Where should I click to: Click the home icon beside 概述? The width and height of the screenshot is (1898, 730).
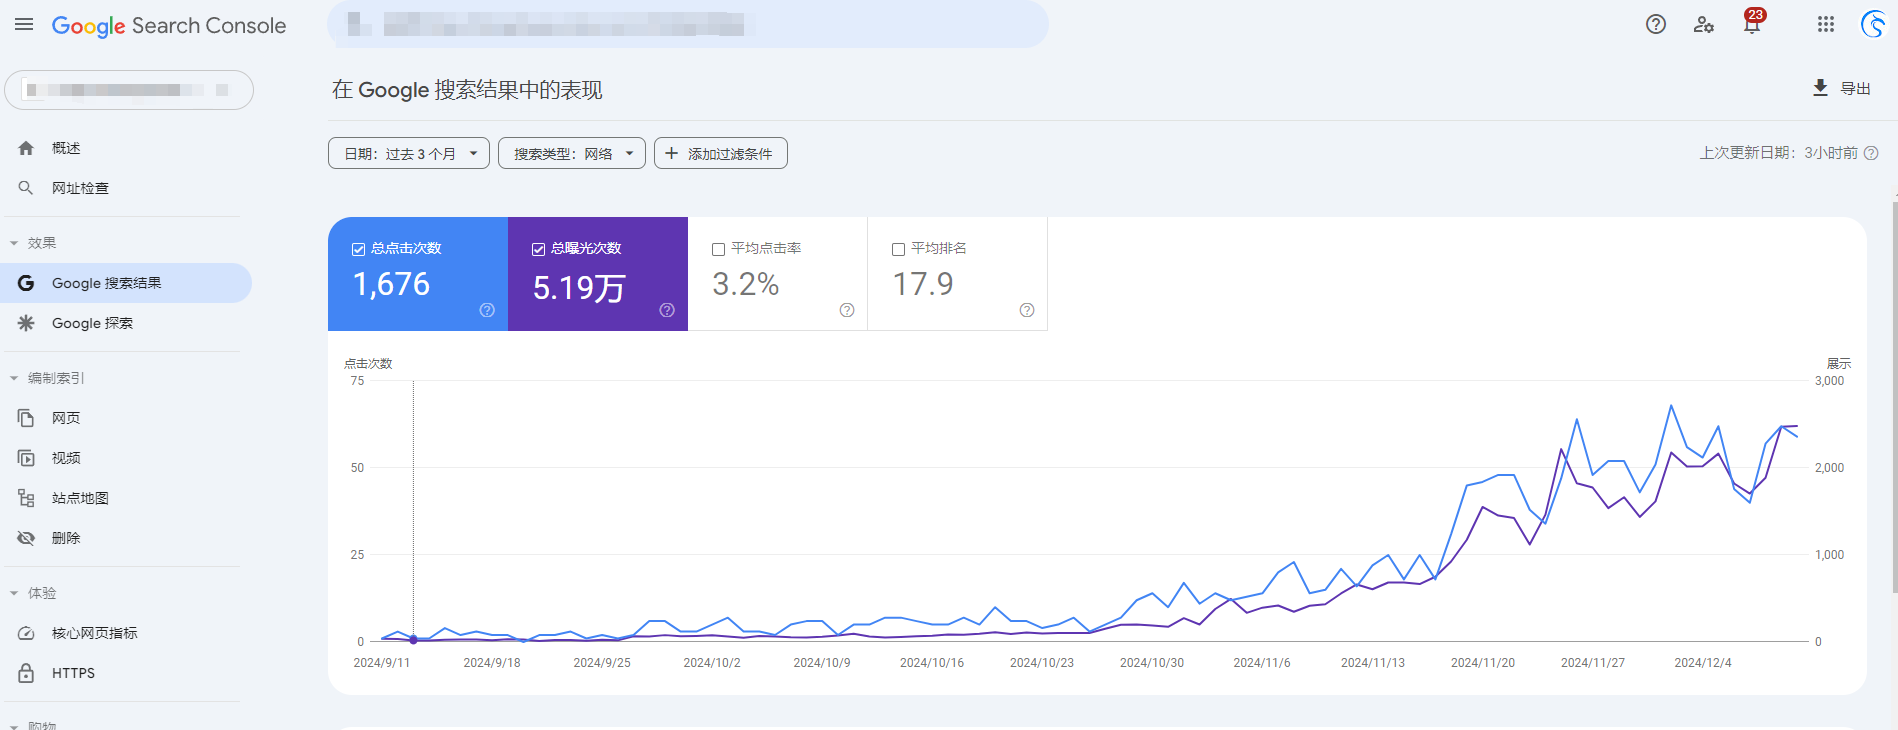[26, 148]
